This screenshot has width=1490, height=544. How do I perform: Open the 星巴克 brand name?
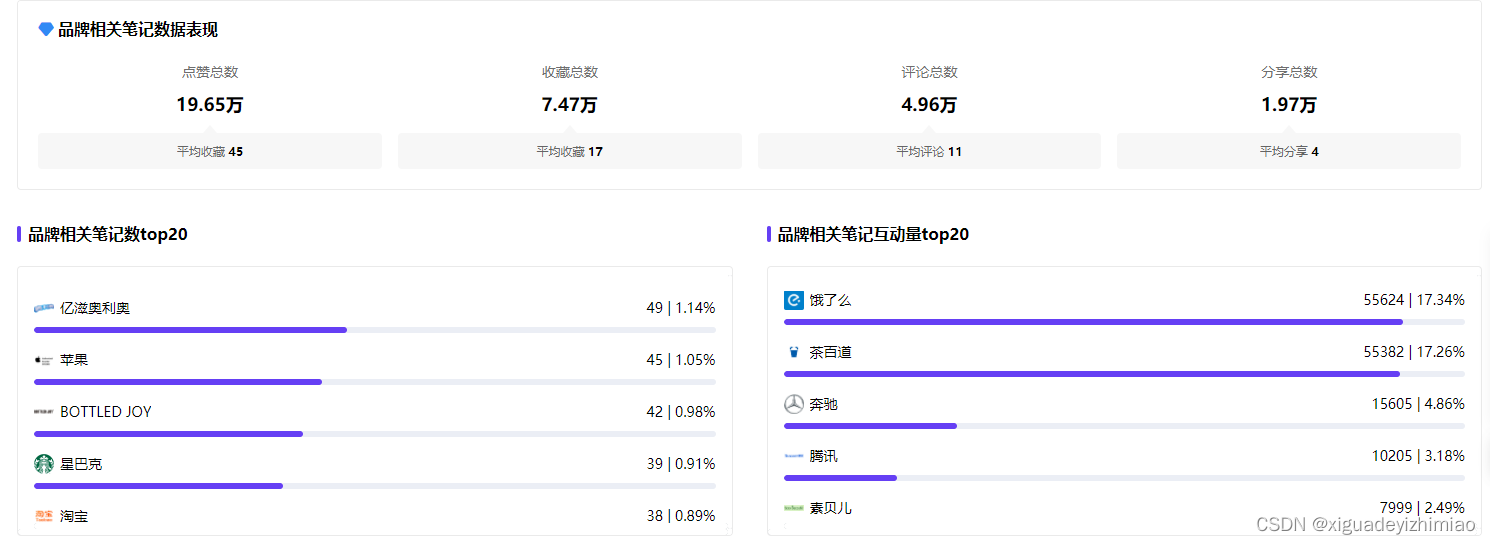point(81,464)
